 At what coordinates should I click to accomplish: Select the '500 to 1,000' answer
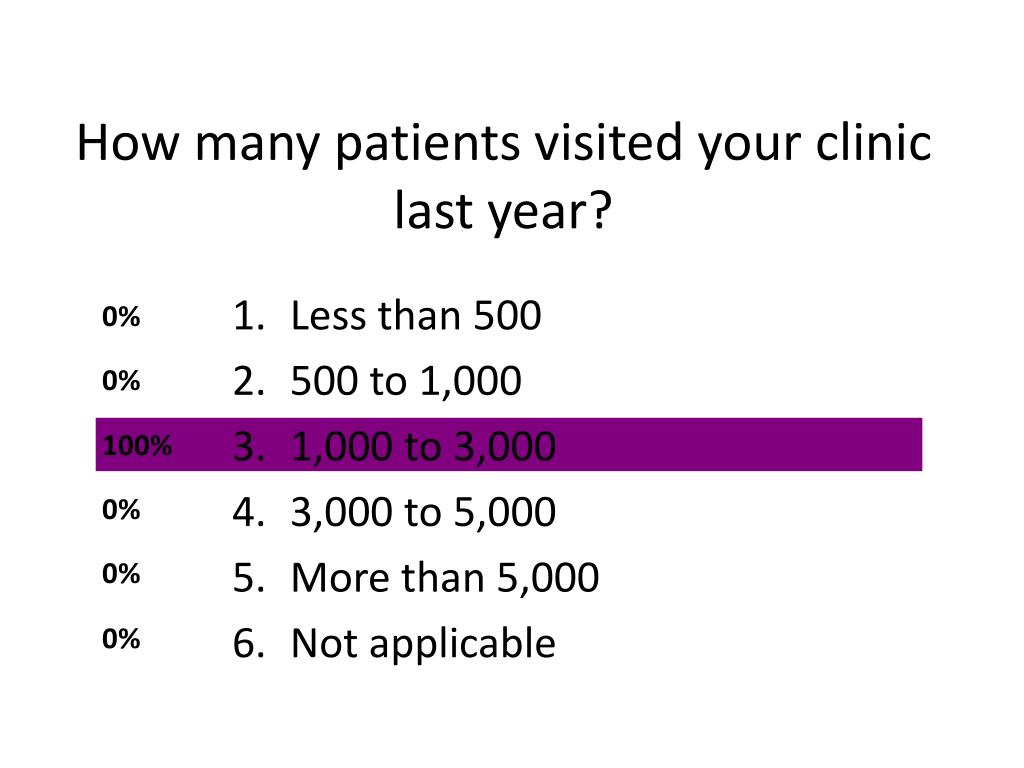(x=406, y=381)
